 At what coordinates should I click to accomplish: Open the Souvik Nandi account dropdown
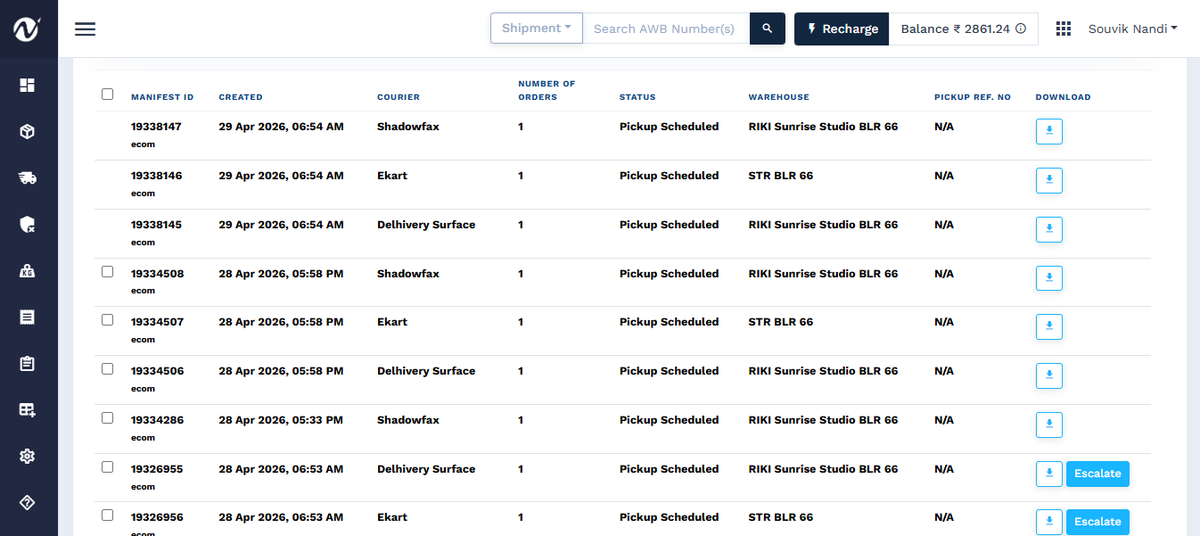pyautogui.click(x=1132, y=29)
